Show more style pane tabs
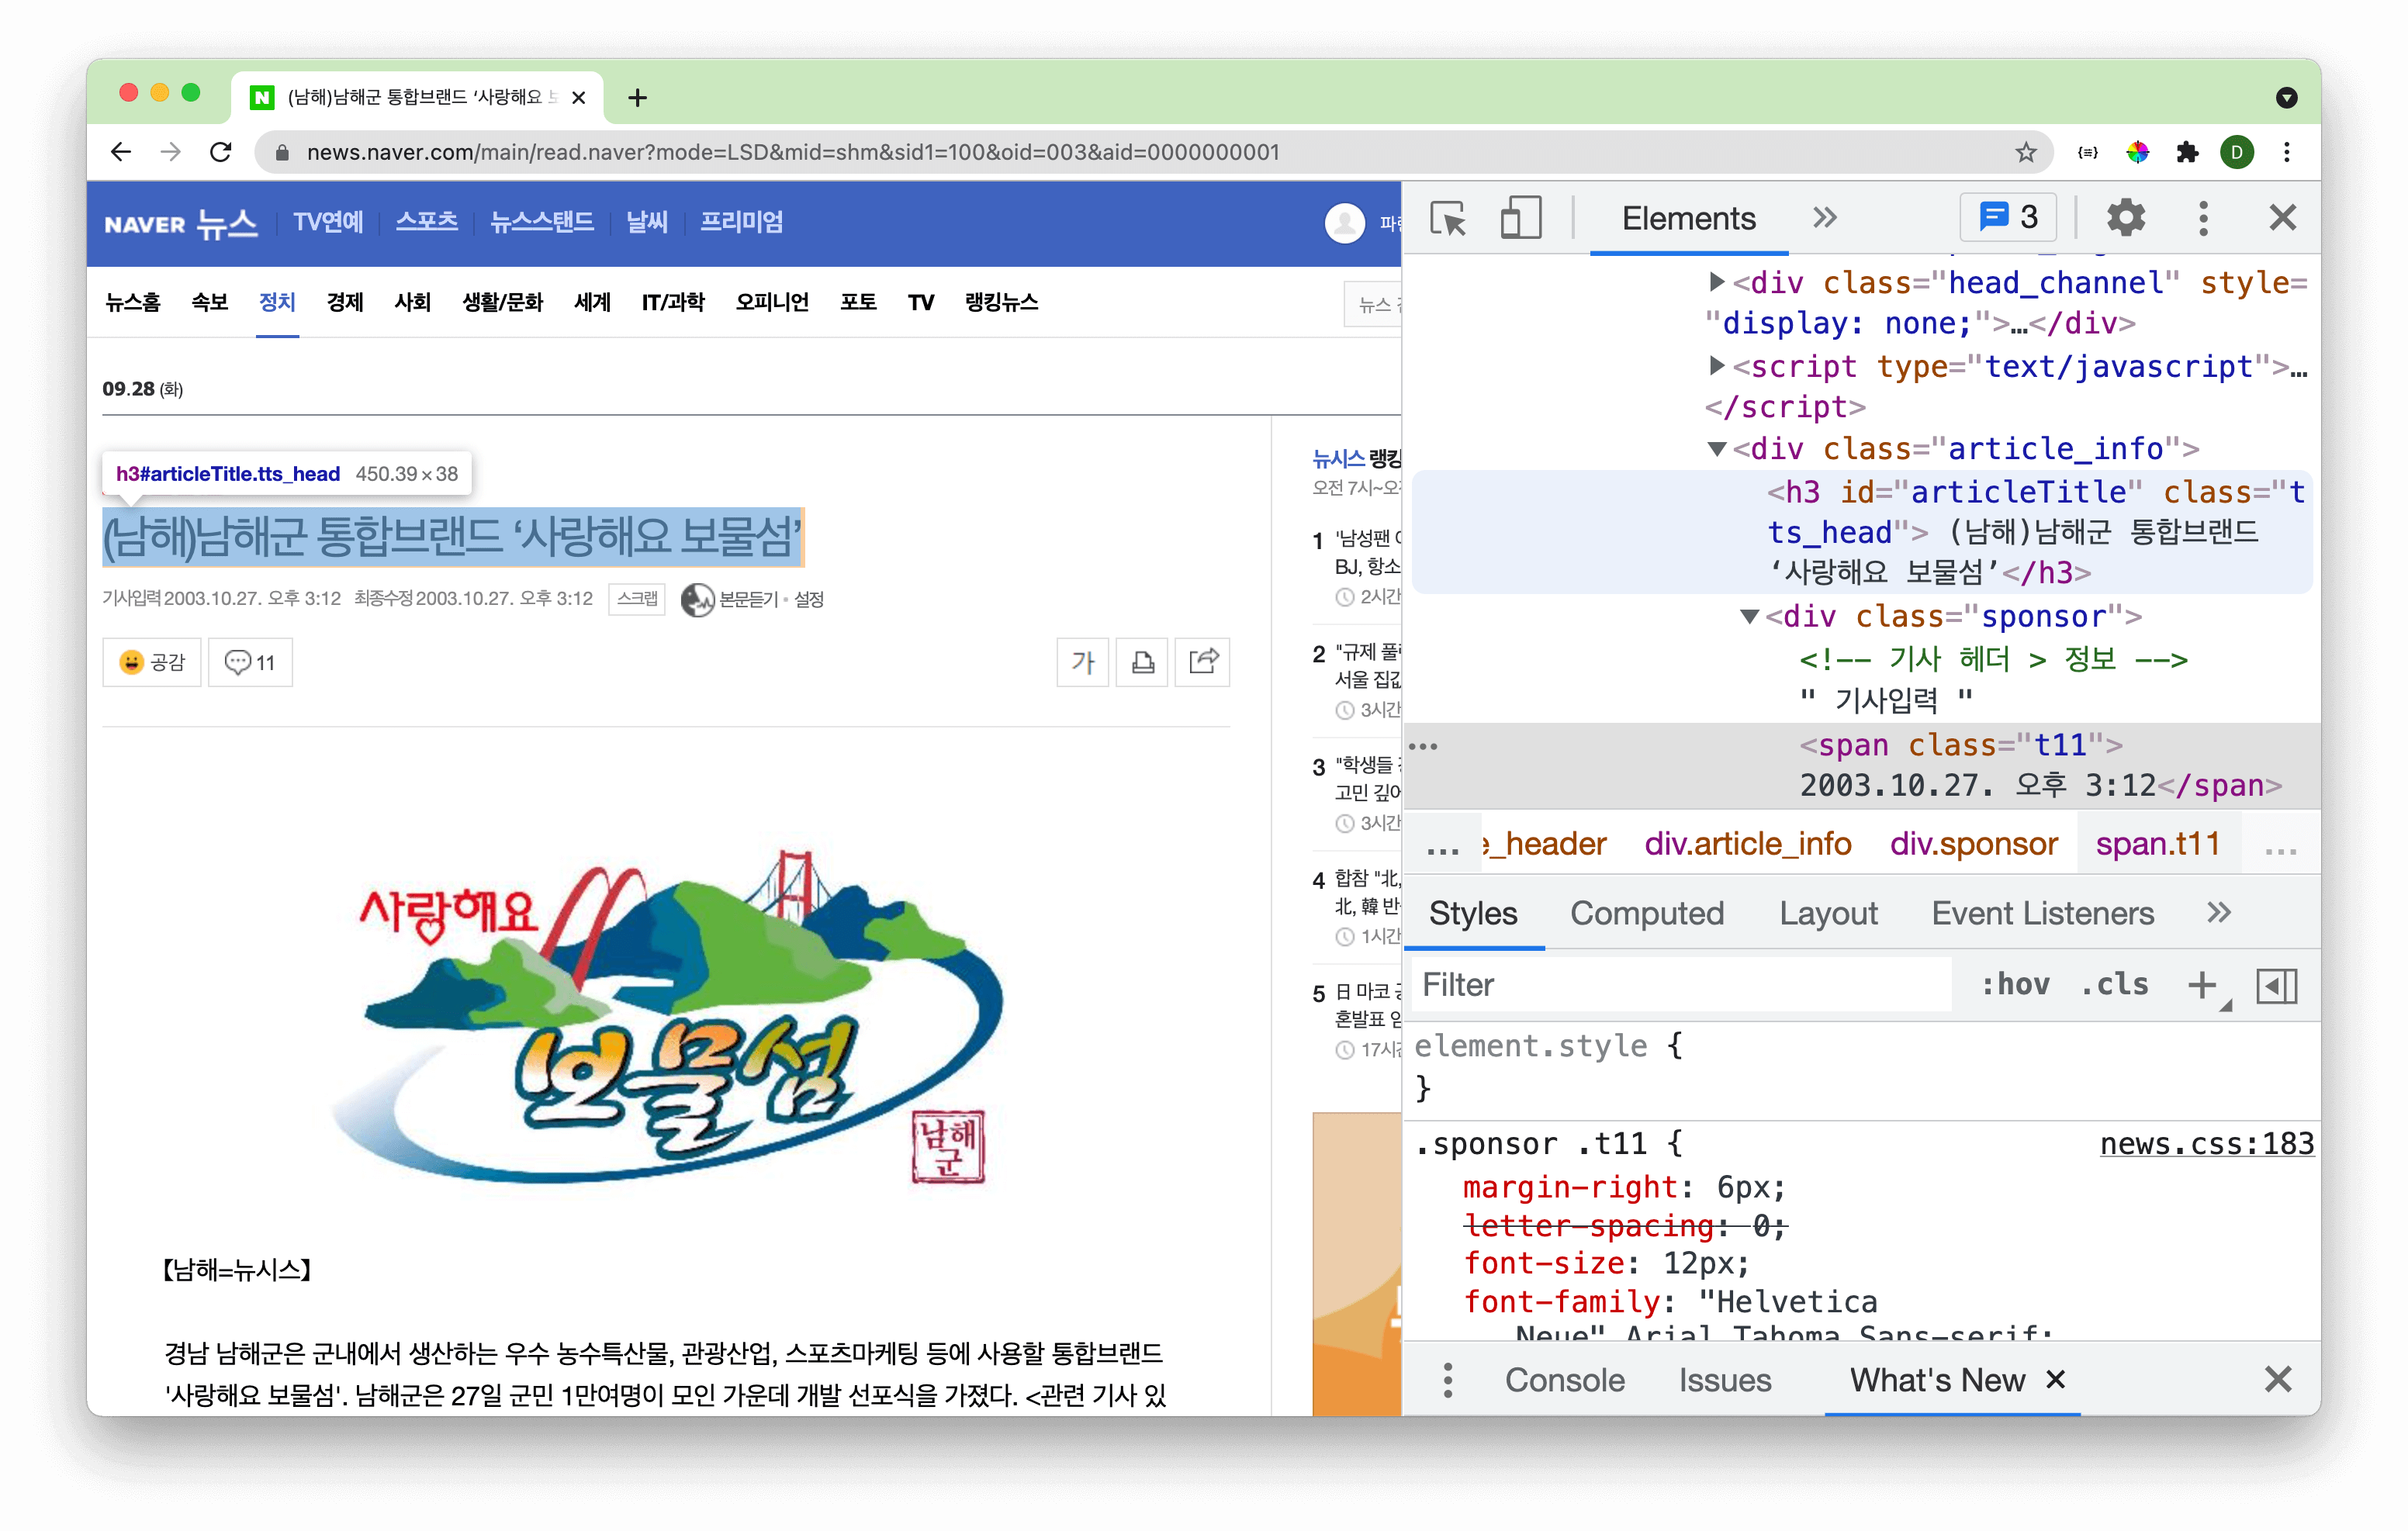 [2219, 913]
